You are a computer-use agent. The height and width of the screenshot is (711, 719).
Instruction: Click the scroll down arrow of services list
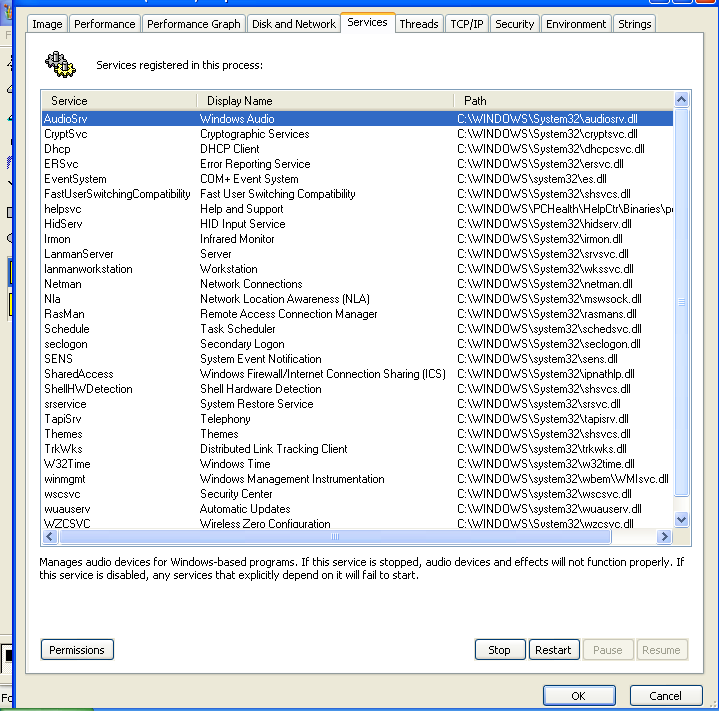point(681,519)
